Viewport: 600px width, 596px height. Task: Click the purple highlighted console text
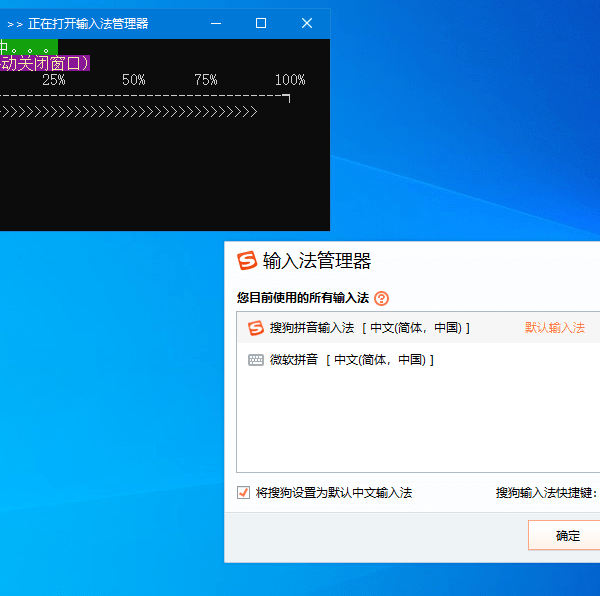pyautogui.click(x=45, y=63)
